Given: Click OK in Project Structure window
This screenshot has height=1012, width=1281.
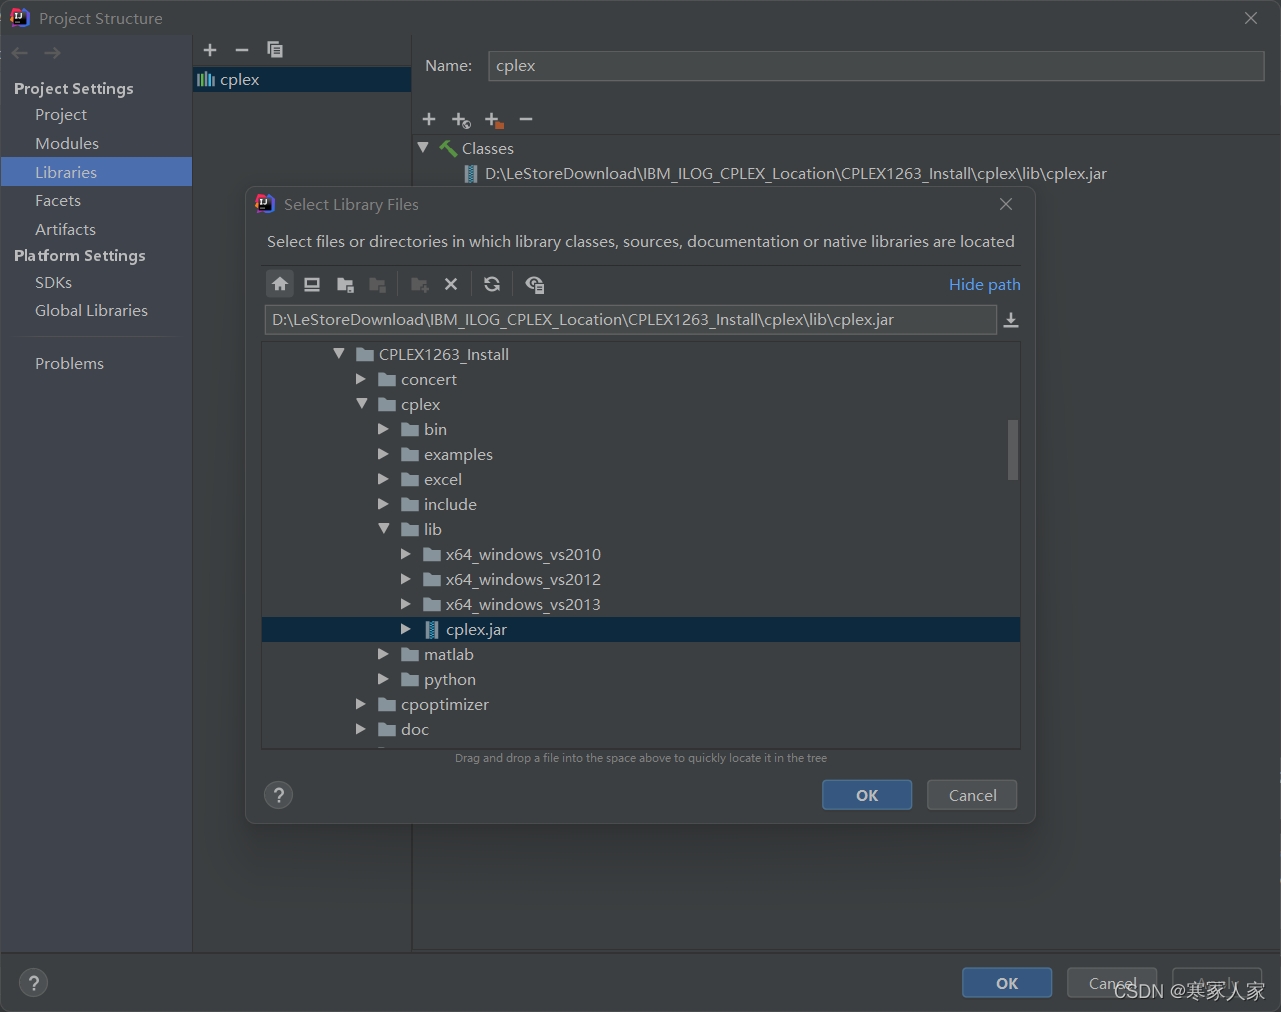Looking at the screenshot, I should (1007, 983).
